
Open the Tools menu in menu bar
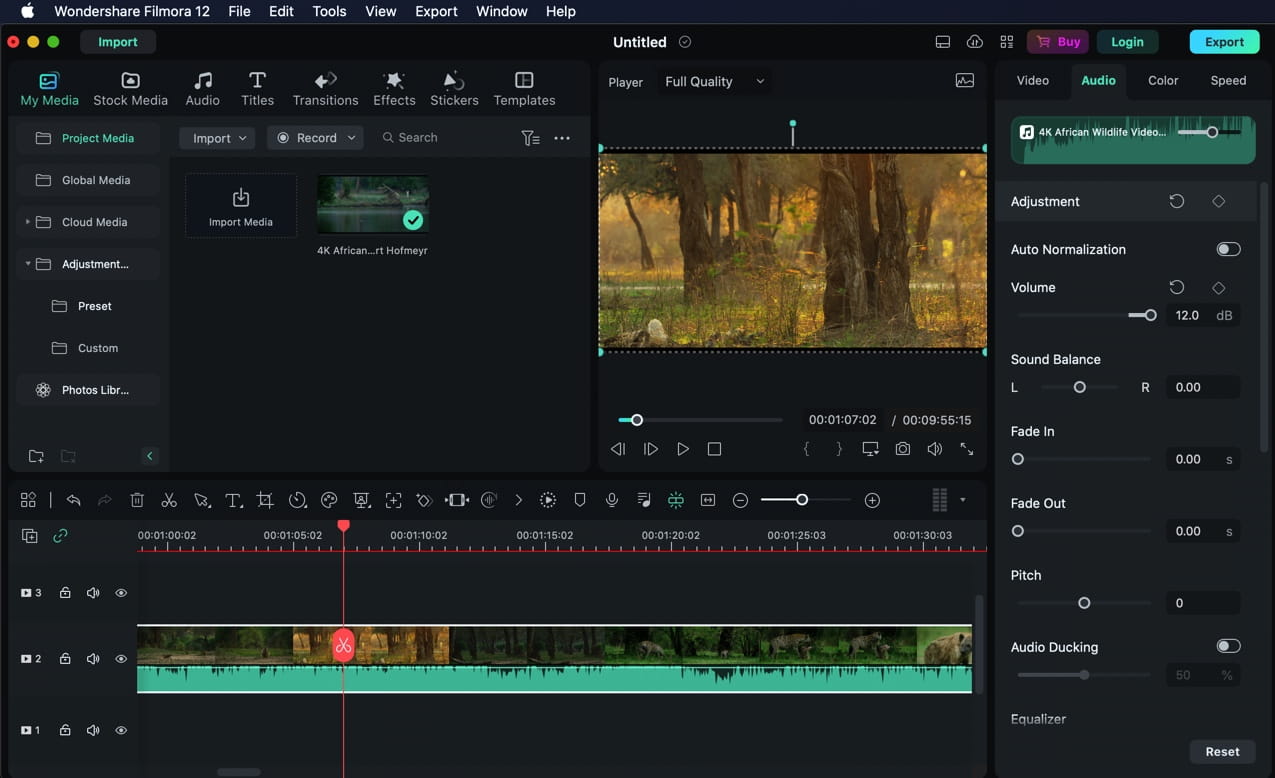pos(329,12)
